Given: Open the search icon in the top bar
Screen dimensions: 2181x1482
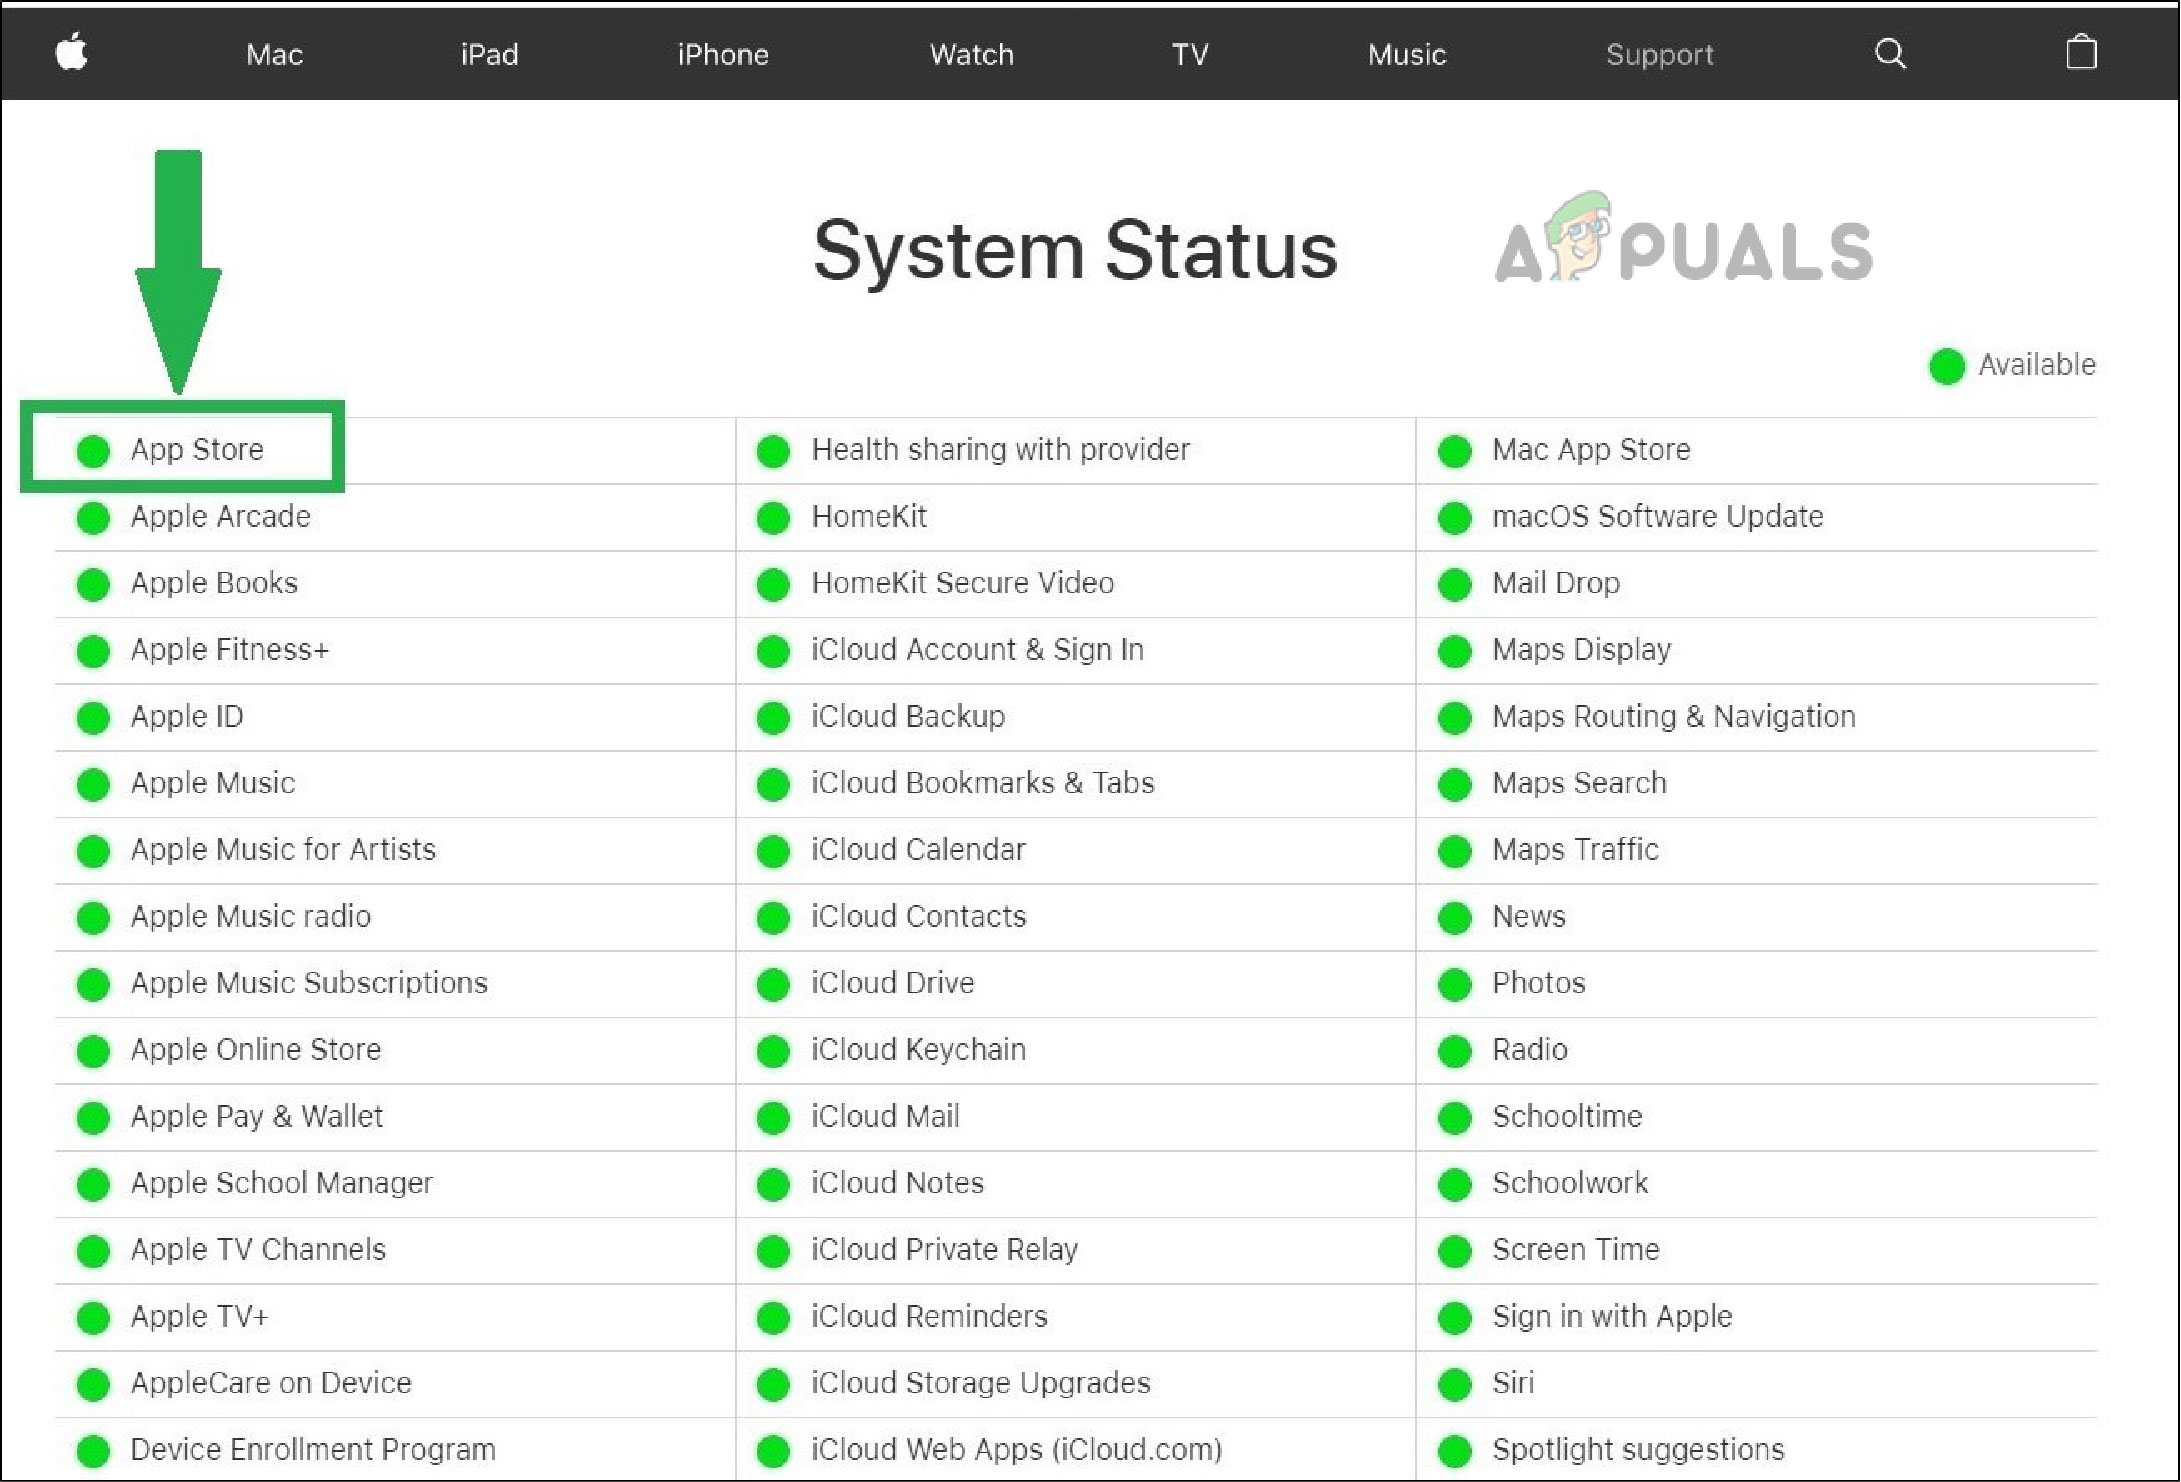Looking at the screenshot, I should pyautogui.click(x=1892, y=53).
